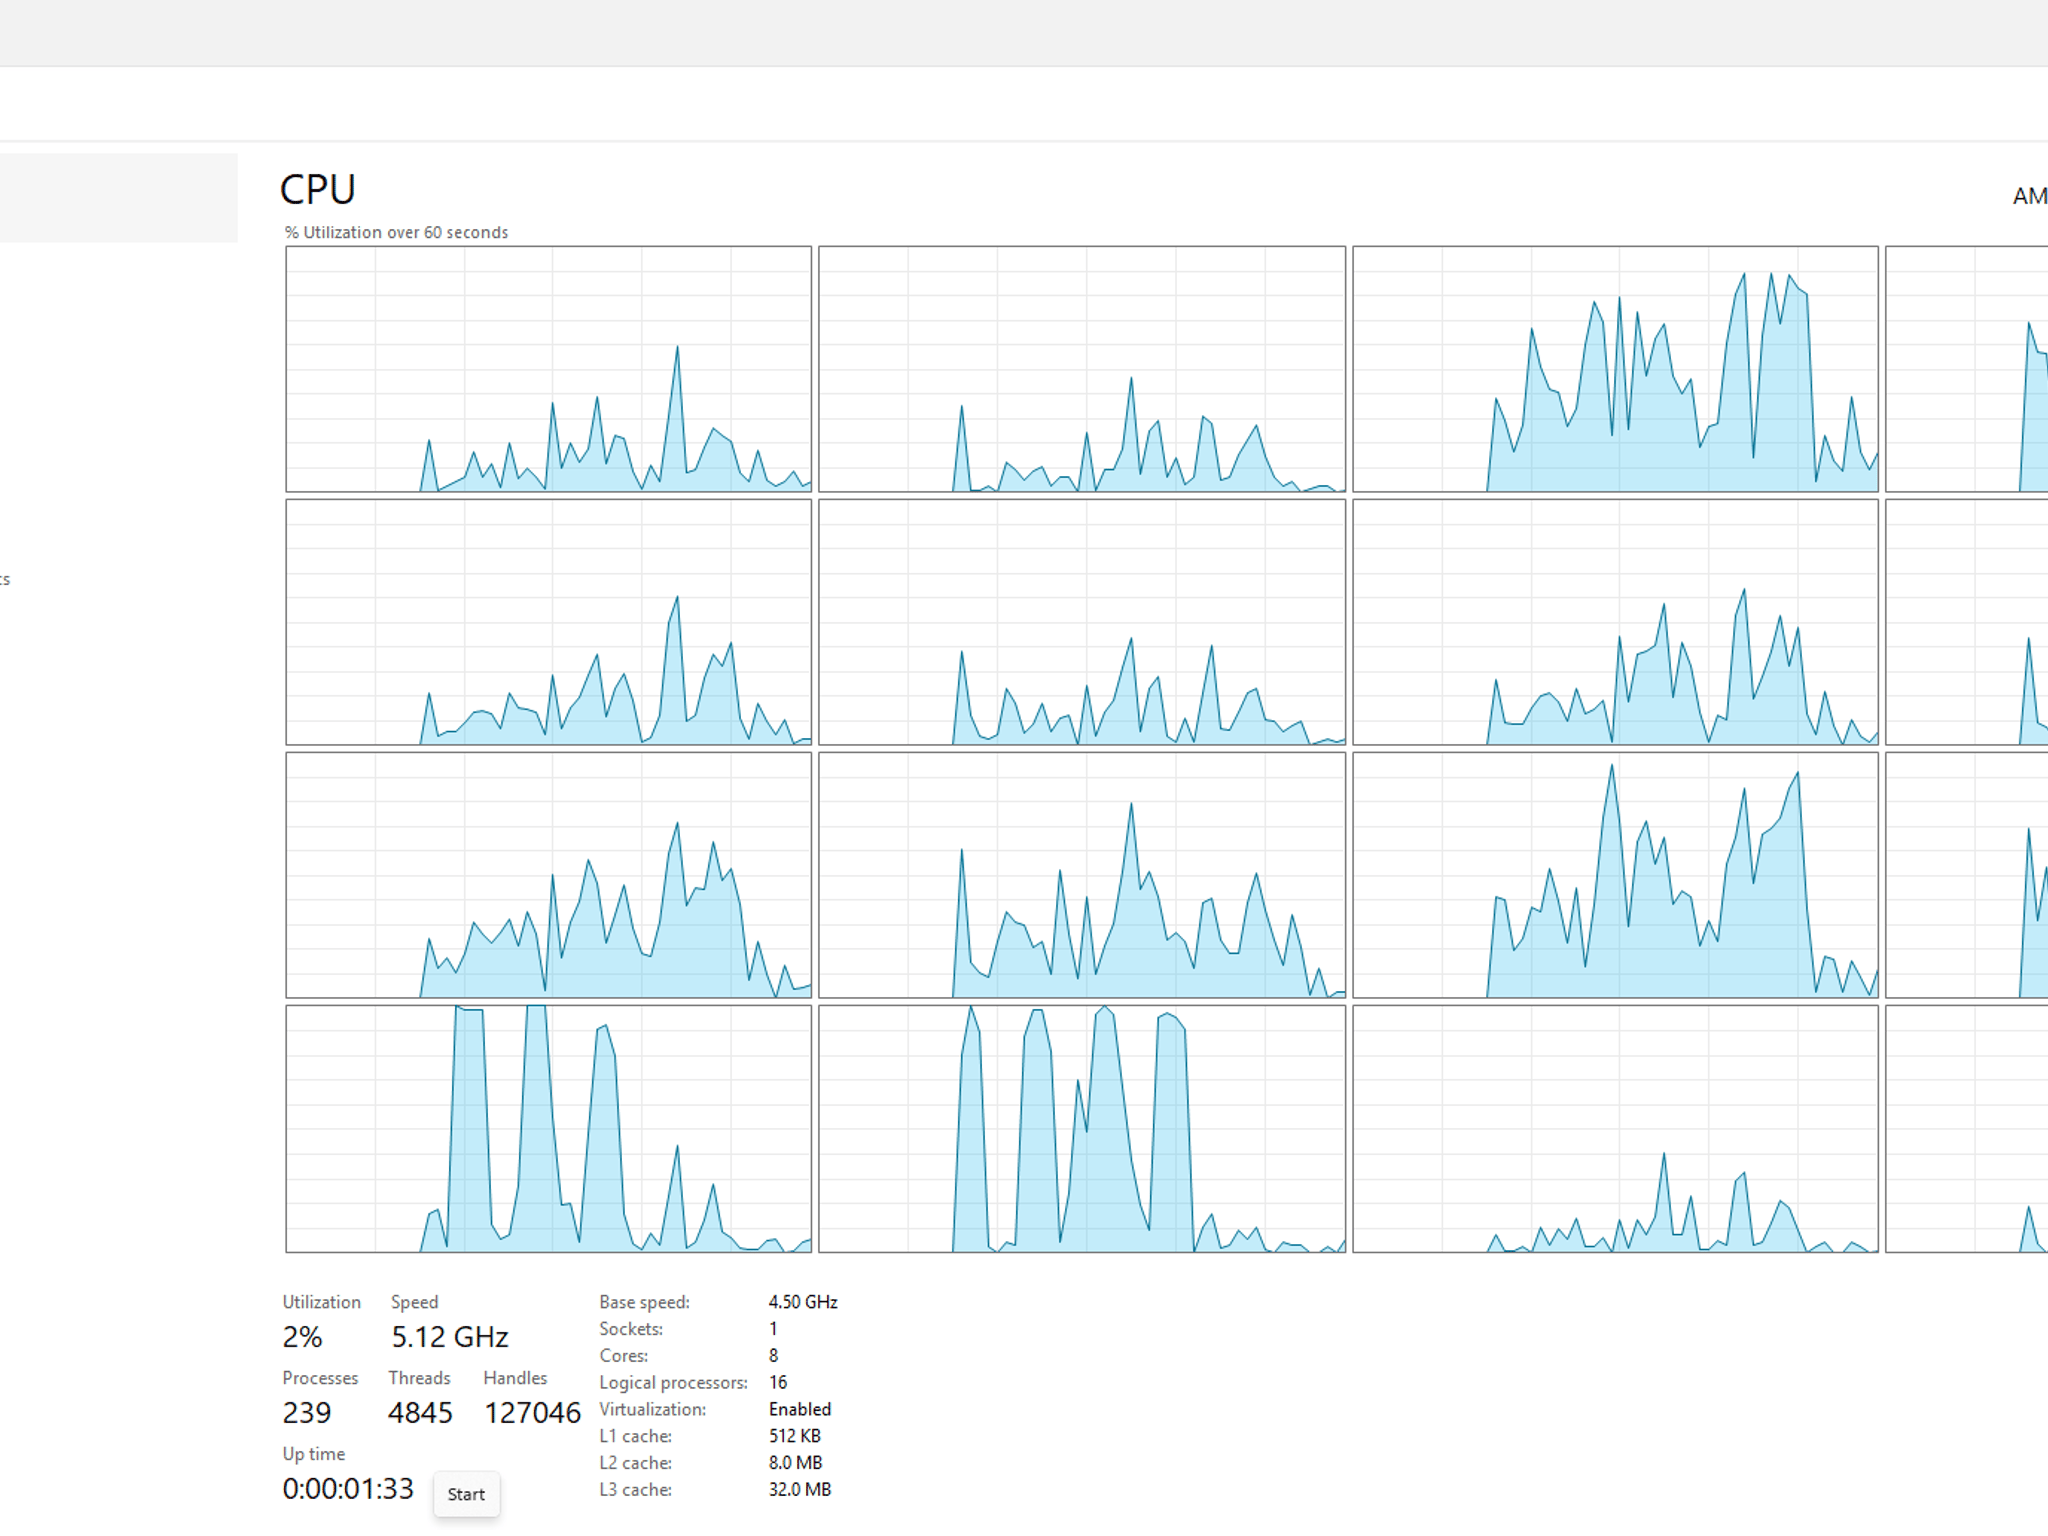Screen dimensions: 2048x1536
Task: Click the Virtualization value 'Enabled'
Action: tap(800, 1409)
